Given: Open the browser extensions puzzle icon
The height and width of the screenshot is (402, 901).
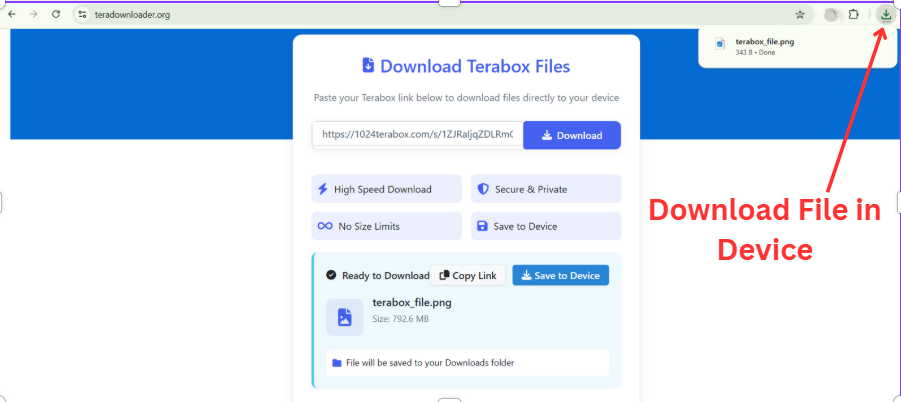Looking at the screenshot, I should (854, 15).
